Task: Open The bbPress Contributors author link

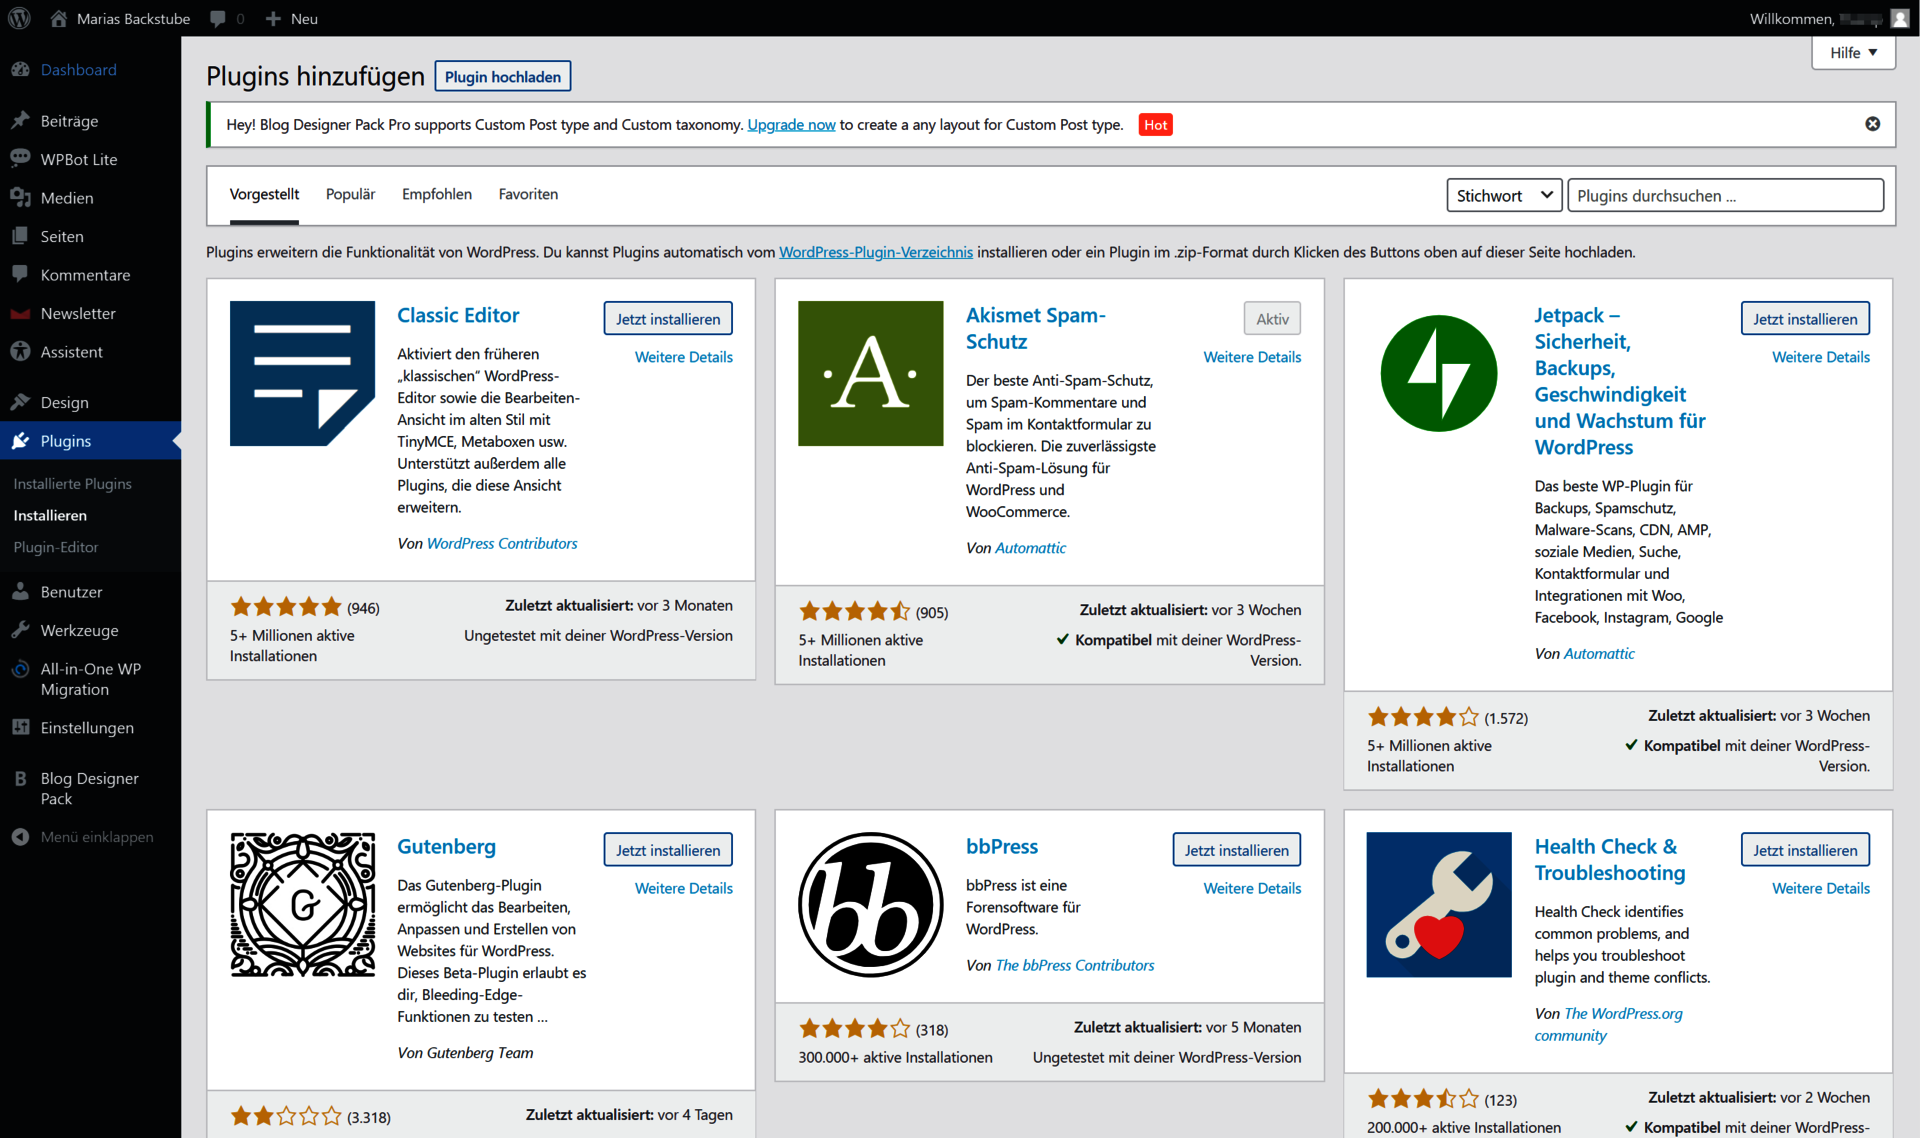Action: (1075, 965)
